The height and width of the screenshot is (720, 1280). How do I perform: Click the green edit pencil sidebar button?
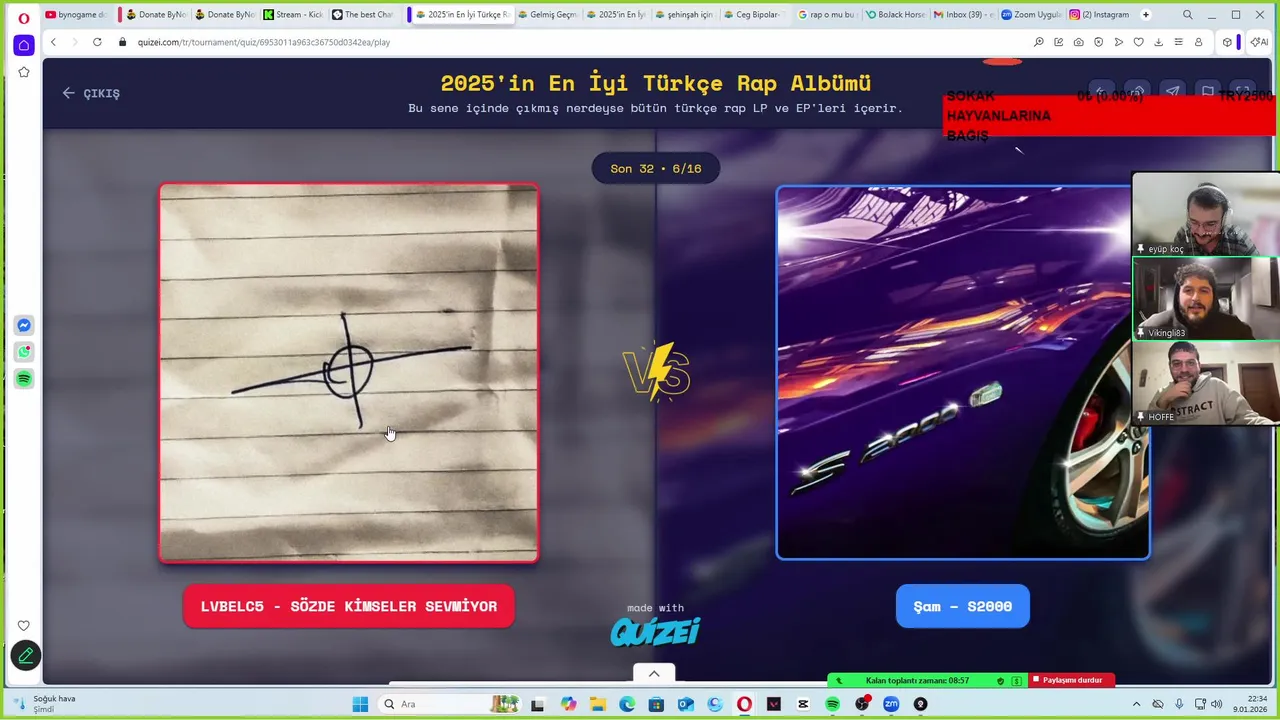26,655
